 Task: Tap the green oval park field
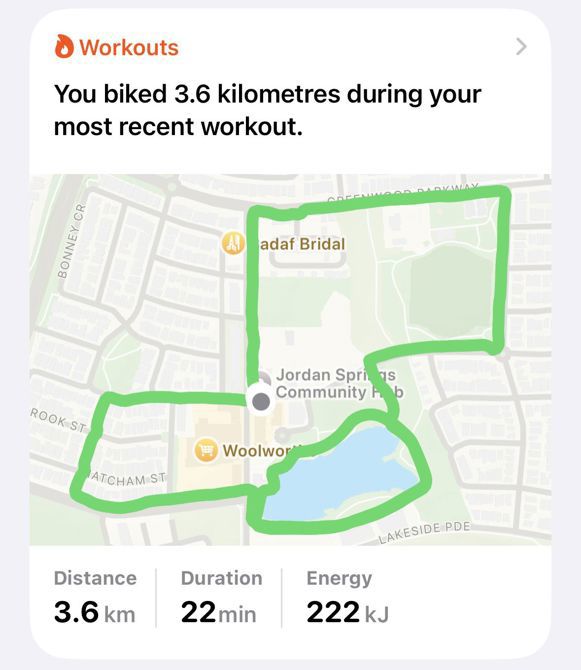pyautogui.click(x=451, y=291)
